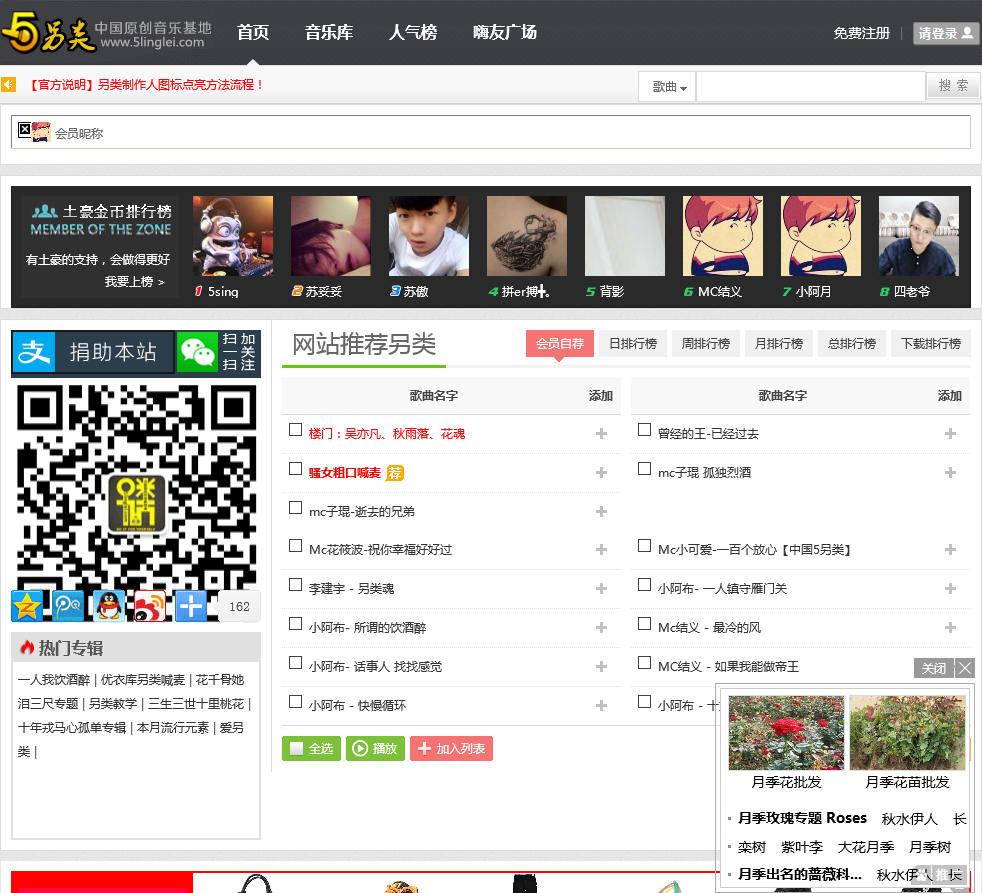The image size is (982, 893).
Task: Open 嗨友广场 navigation item
Action: [505, 33]
